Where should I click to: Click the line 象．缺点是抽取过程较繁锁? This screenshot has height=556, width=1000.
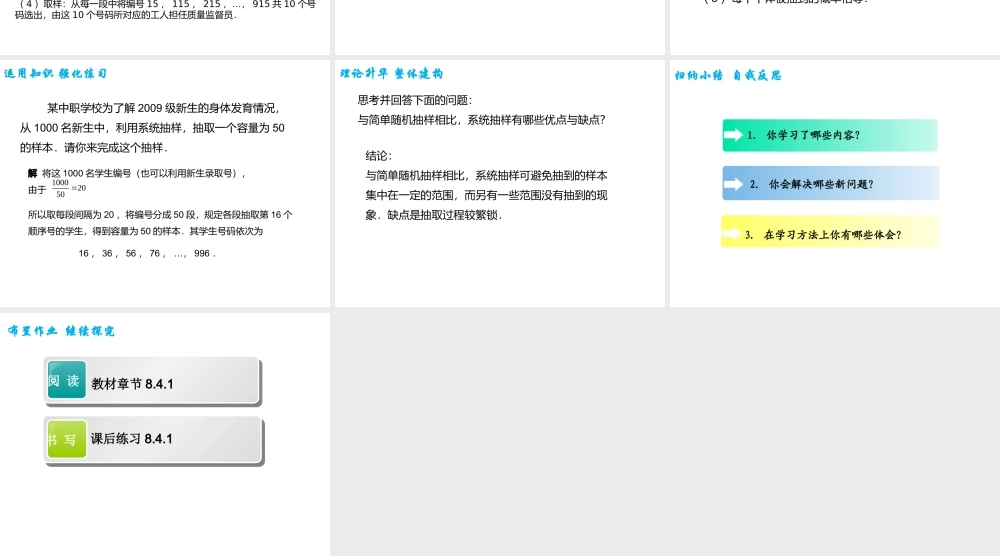pyautogui.click(x=434, y=215)
